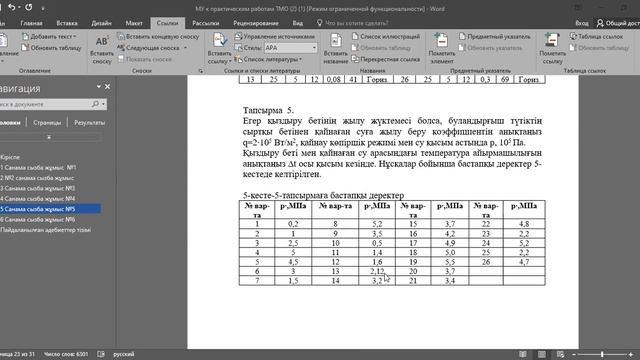Click Таблица ссылок
Image resolution: width=640 pixels, height=360 pixels.
[597, 36]
